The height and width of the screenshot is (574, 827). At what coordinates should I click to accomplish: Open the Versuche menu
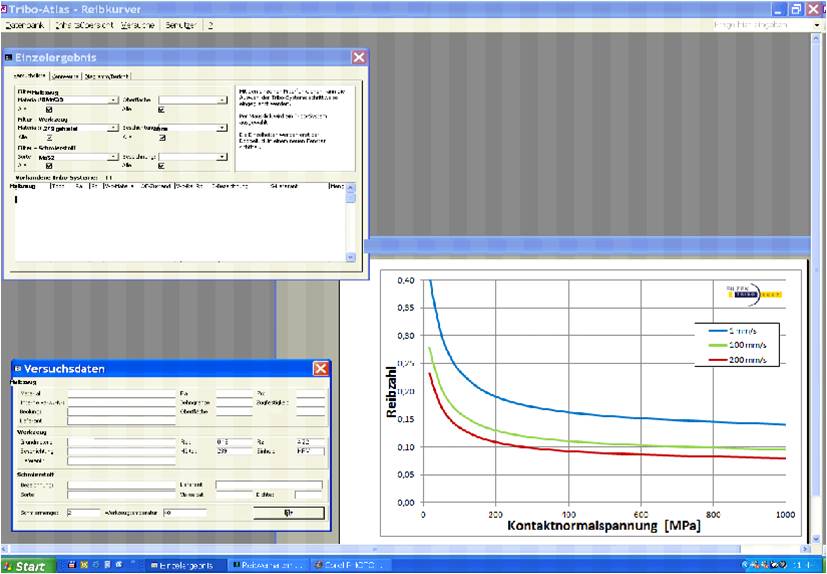[137, 24]
